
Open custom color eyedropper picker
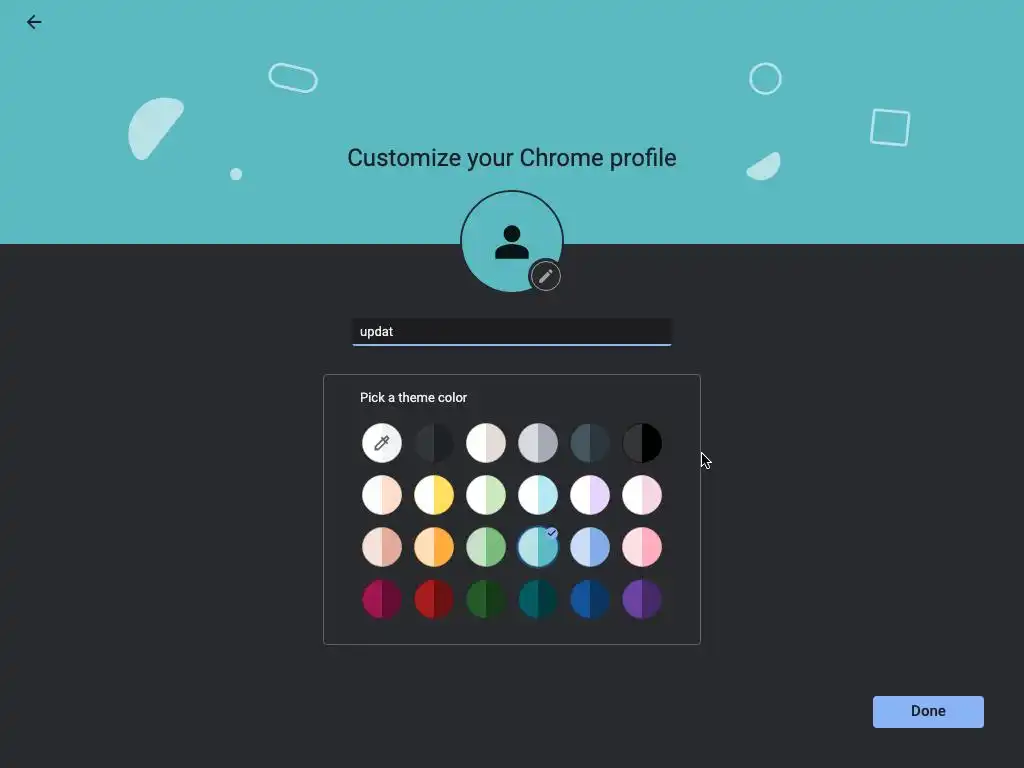pos(382,443)
